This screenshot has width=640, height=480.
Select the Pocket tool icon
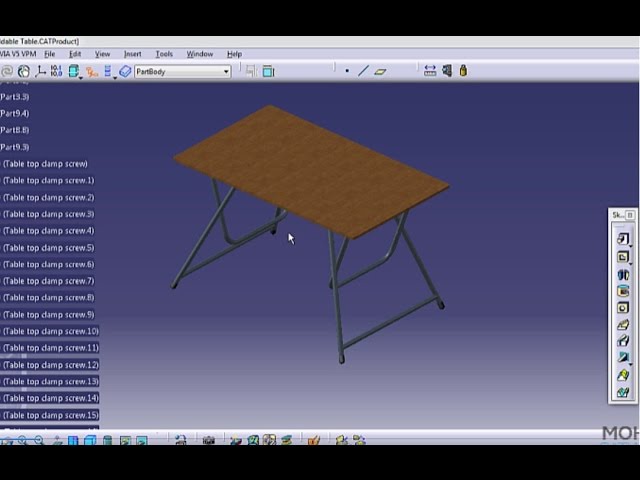tap(622, 257)
